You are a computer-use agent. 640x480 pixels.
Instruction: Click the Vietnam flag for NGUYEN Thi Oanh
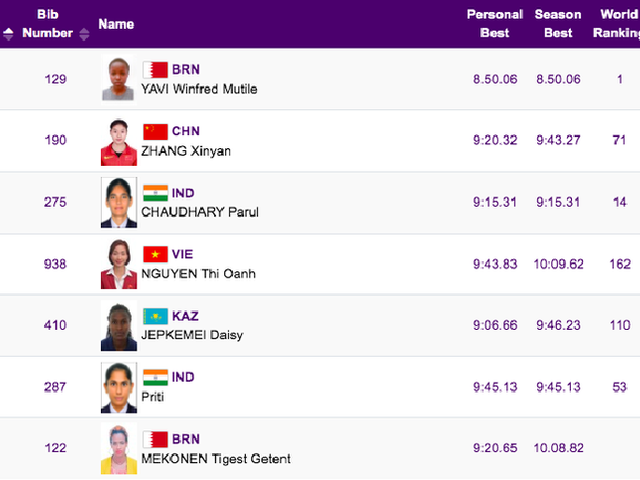[155, 254]
